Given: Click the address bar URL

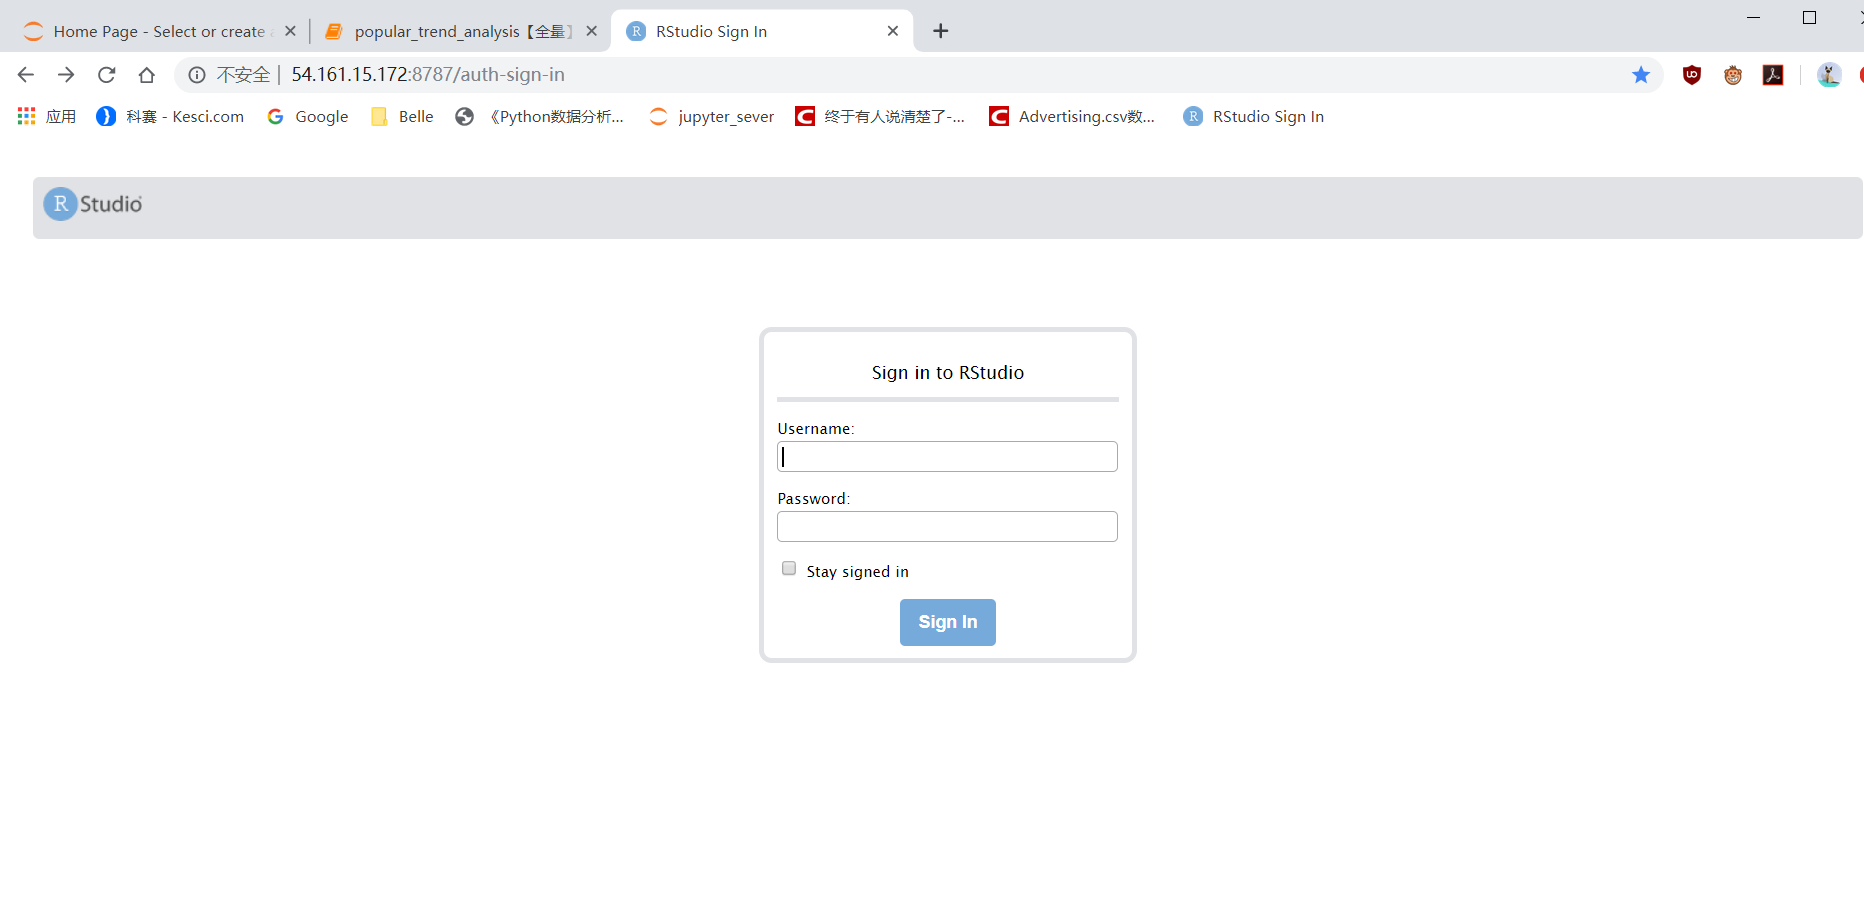Looking at the screenshot, I should (x=428, y=75).
